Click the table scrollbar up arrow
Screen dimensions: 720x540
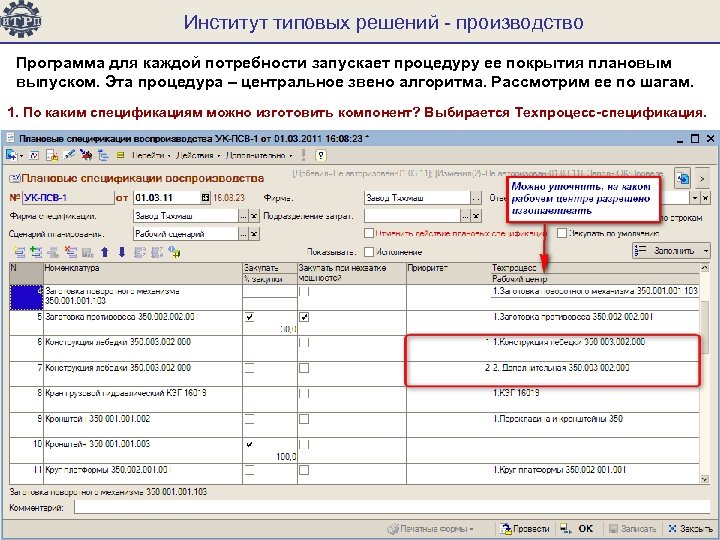[x=704, y=267]
